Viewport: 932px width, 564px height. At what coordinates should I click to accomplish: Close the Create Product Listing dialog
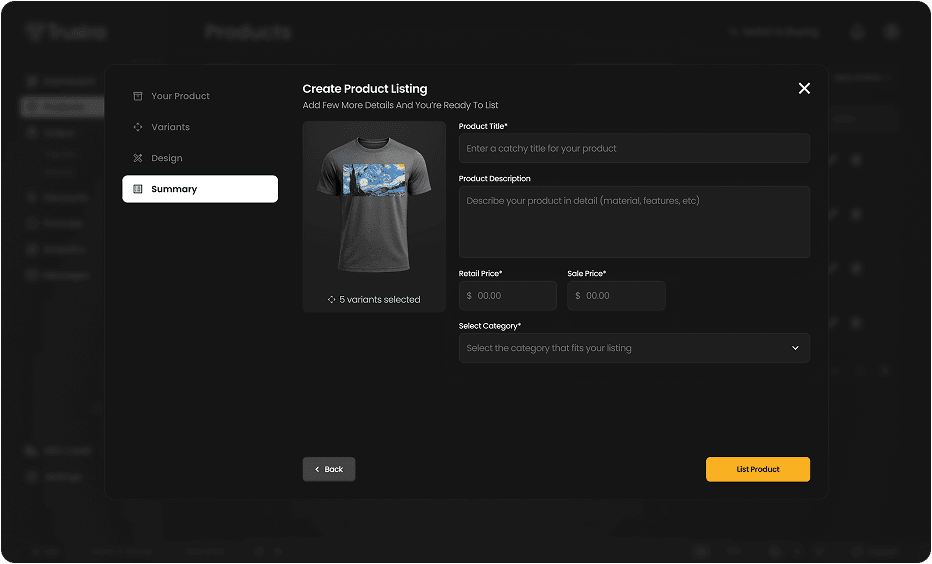[804, 89]
